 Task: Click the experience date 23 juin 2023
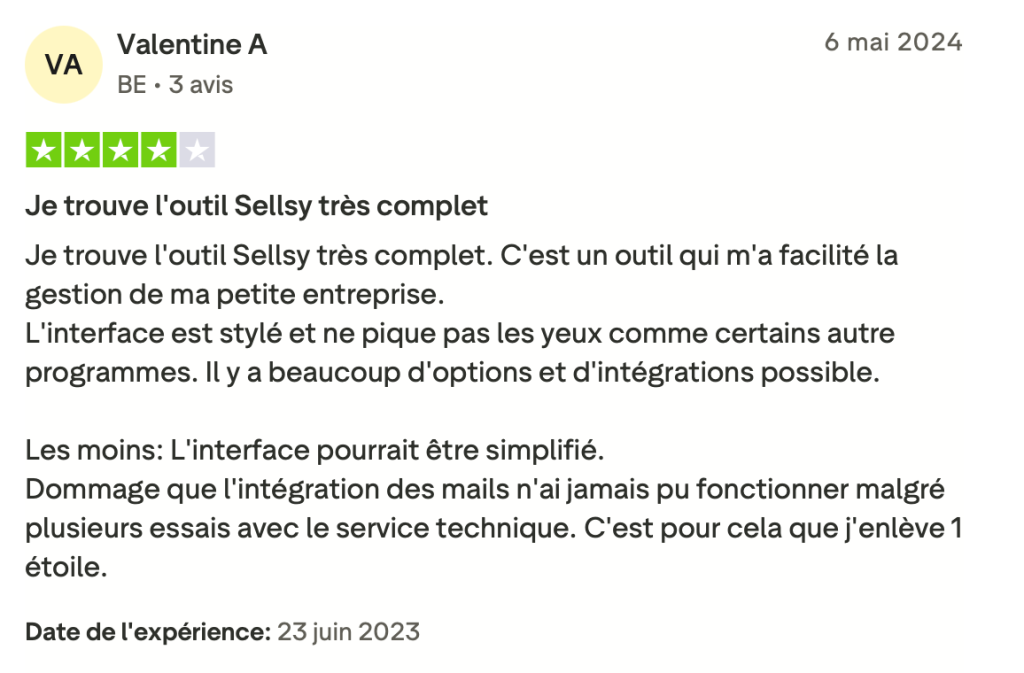348,632
